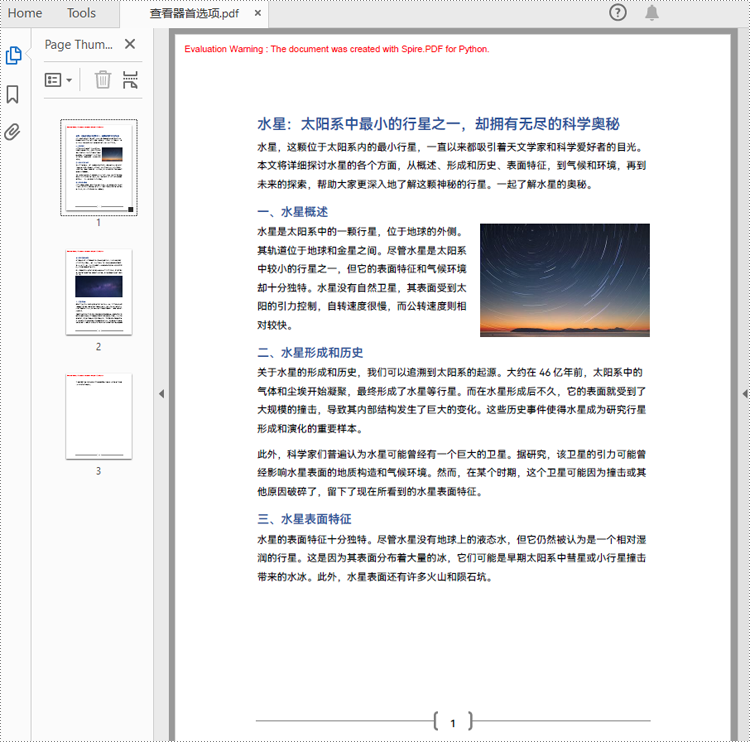The width and height of the screenshot is (750, 742).
Task: Click the Page Thum... panel title
Action: pyautogui.click(x=78, y=44)
